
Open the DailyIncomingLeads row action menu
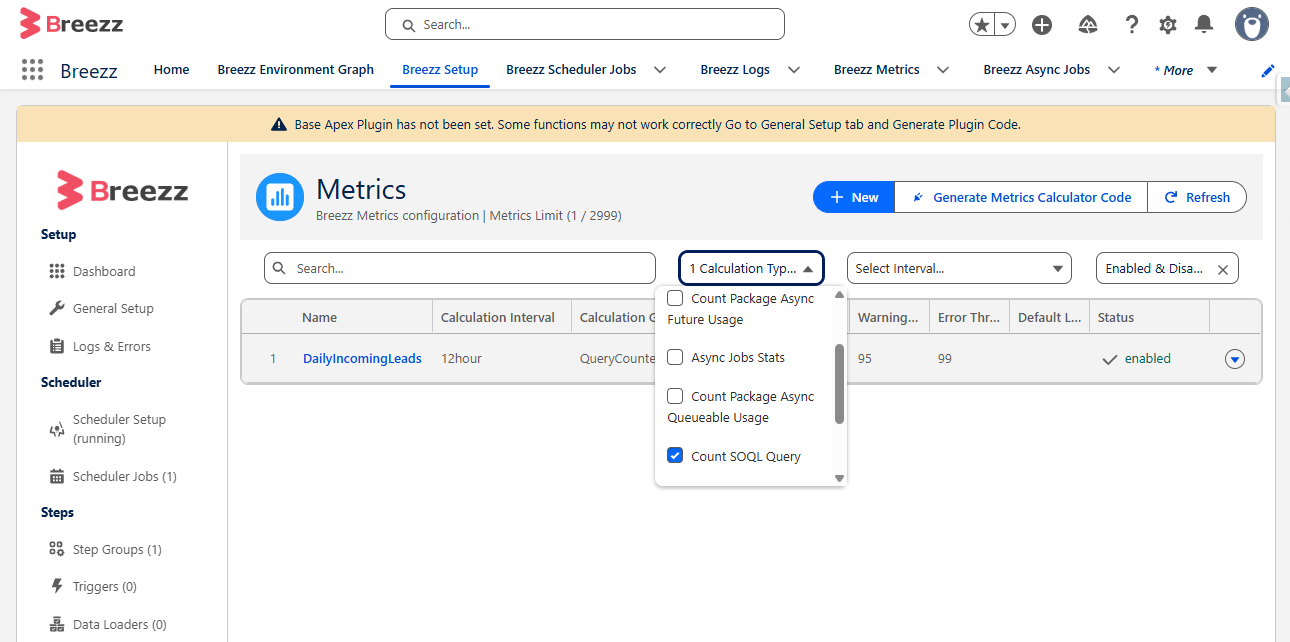click(1235, 359)
